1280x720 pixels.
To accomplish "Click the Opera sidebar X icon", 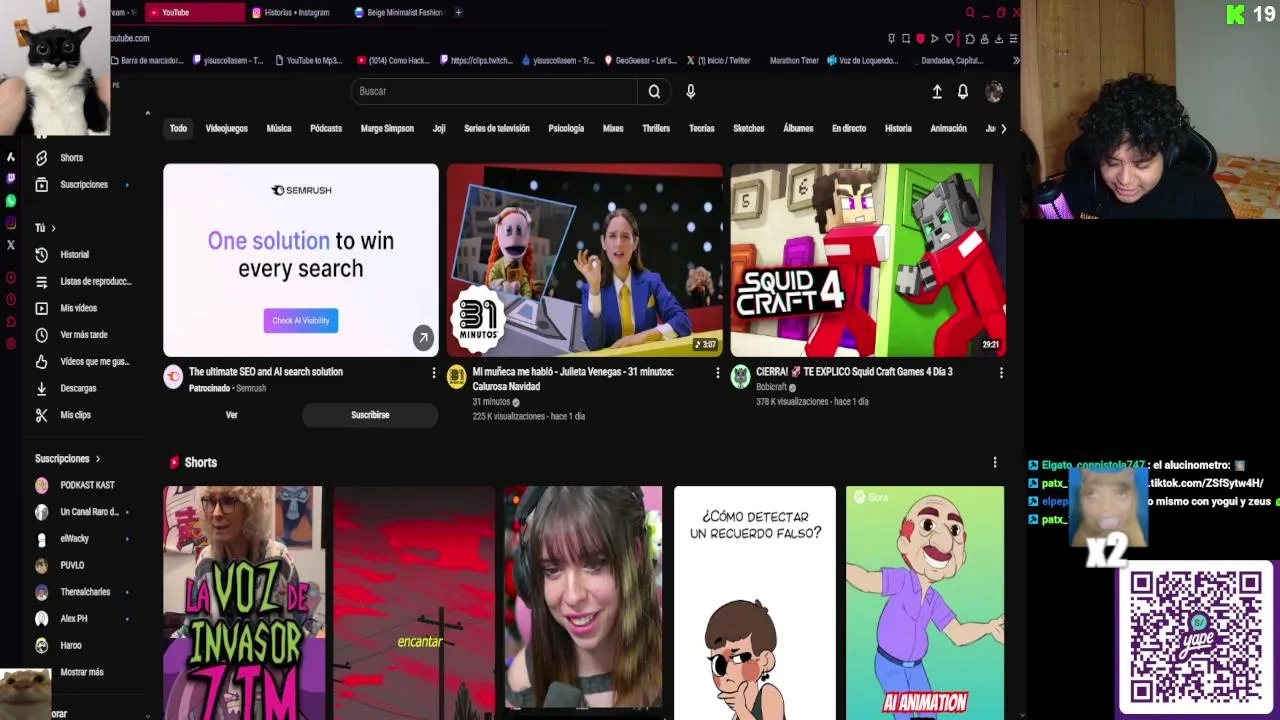I will [11, 245].
